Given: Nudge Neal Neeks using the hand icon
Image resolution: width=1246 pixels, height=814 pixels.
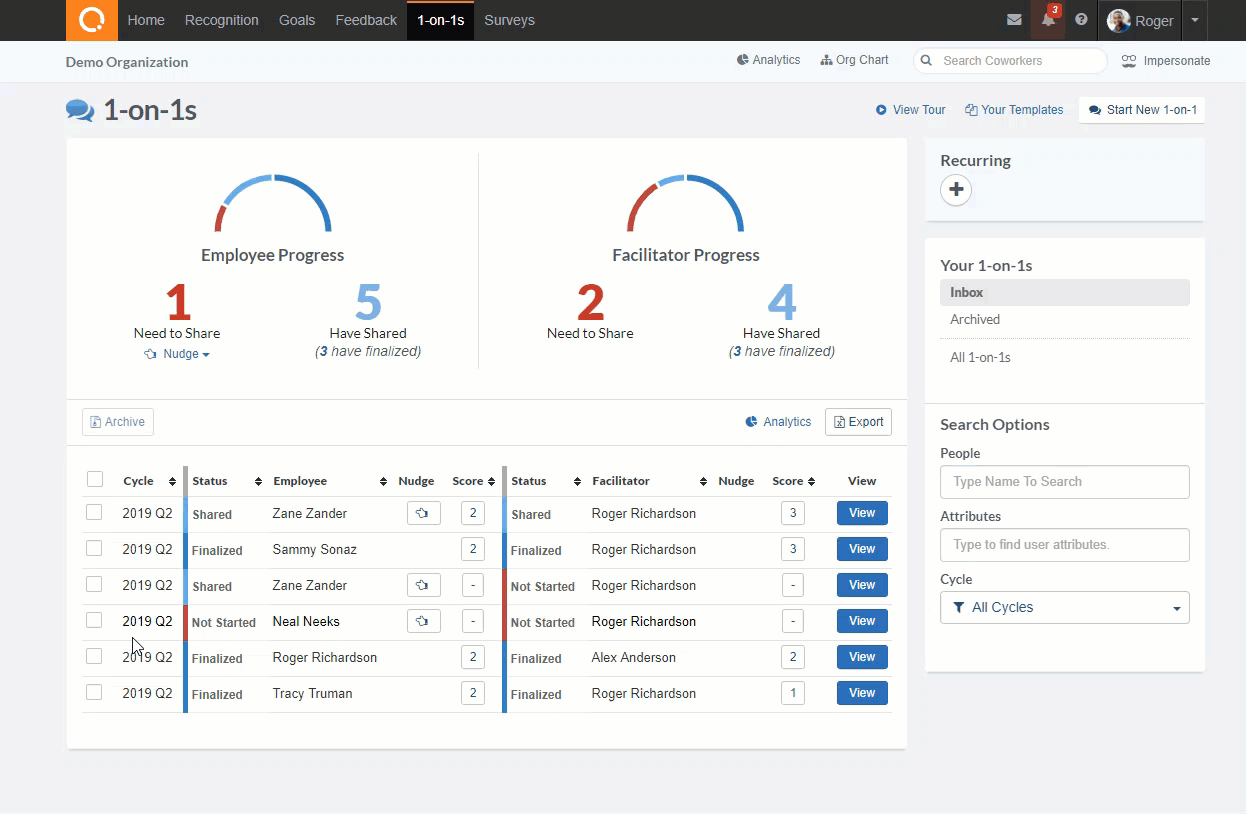Looking at the screenshot, I should coord(423,621).
